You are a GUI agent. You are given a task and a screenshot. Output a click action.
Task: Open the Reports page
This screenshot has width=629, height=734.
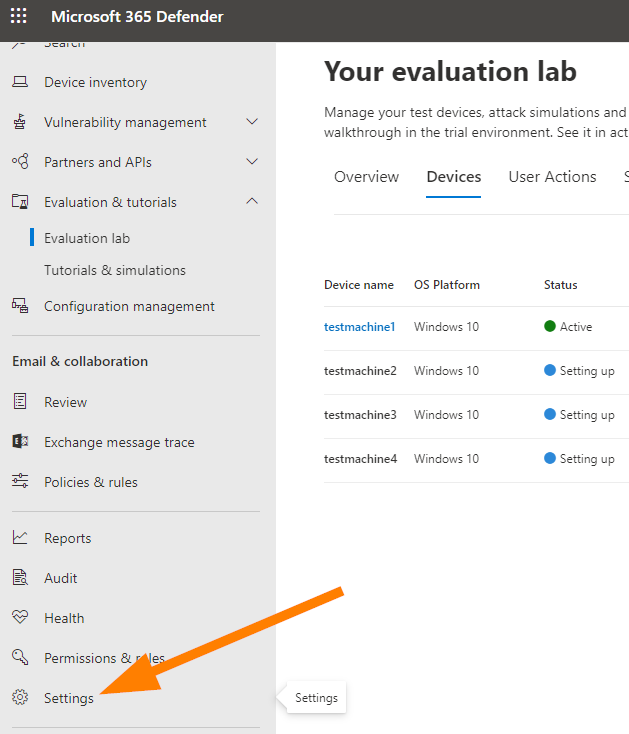(x=68, y=538)
